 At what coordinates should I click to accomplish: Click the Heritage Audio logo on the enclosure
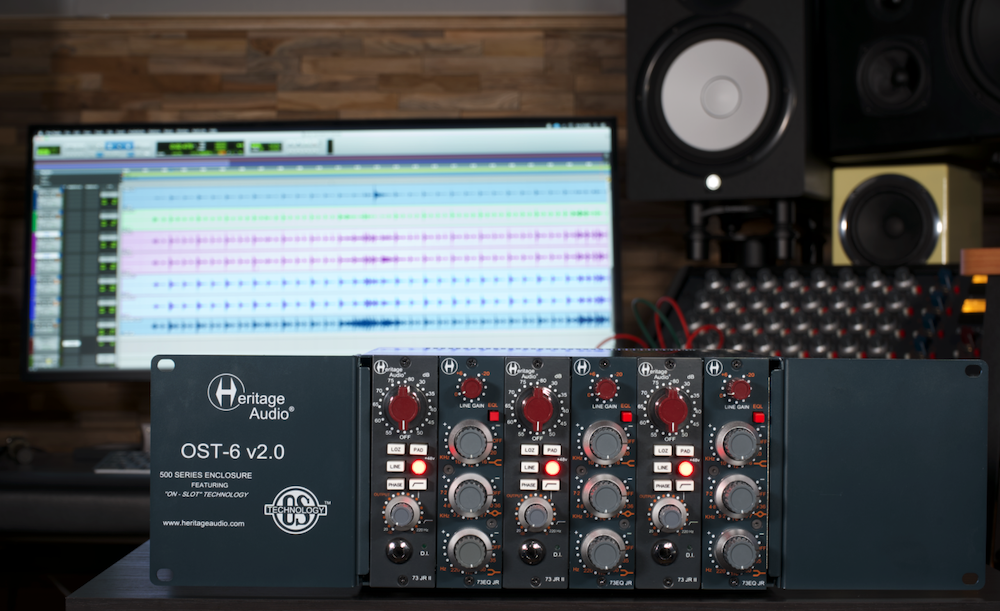[x=251, y=397]
